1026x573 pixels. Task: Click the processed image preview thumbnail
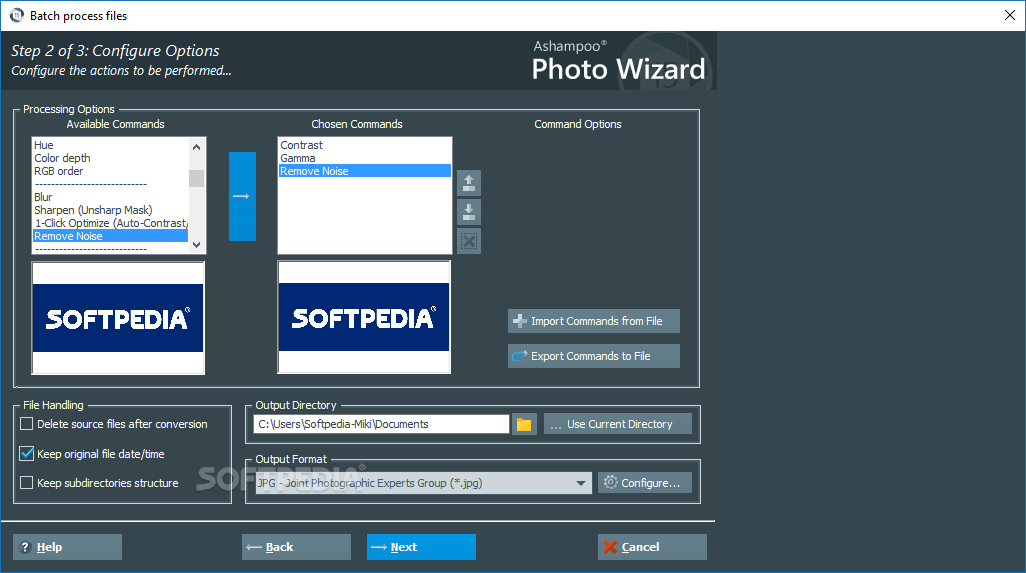pyautogui.click(x=364, y=317)
